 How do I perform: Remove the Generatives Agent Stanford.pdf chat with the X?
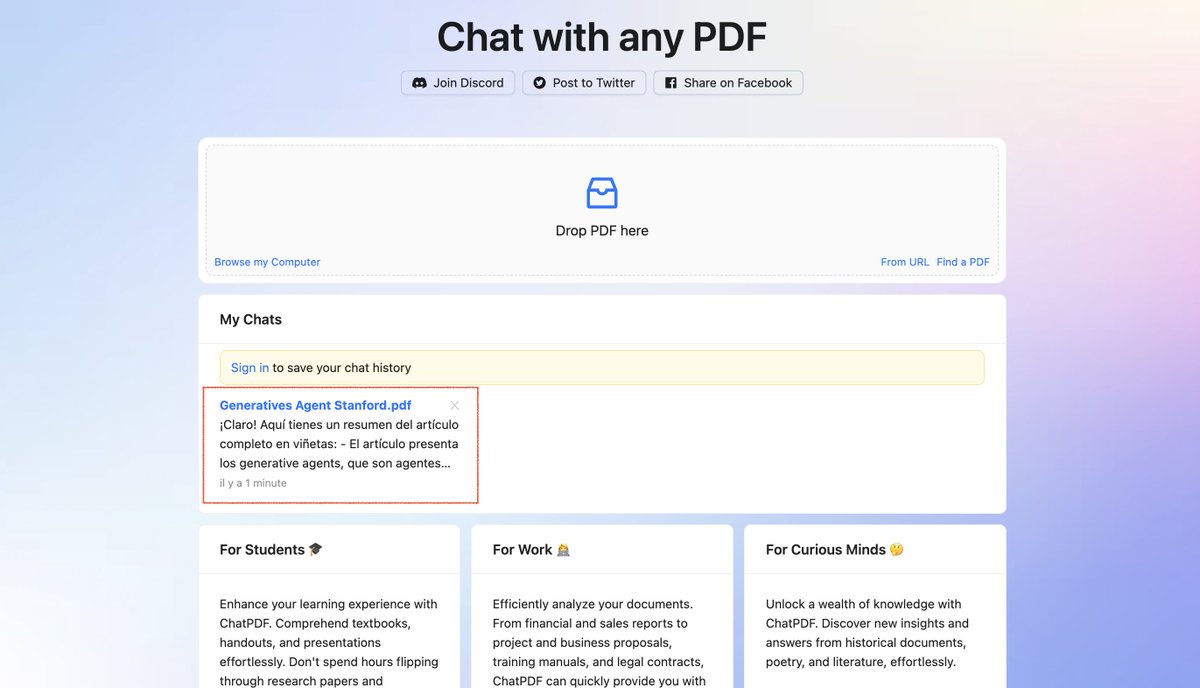(x=454, y=405)
